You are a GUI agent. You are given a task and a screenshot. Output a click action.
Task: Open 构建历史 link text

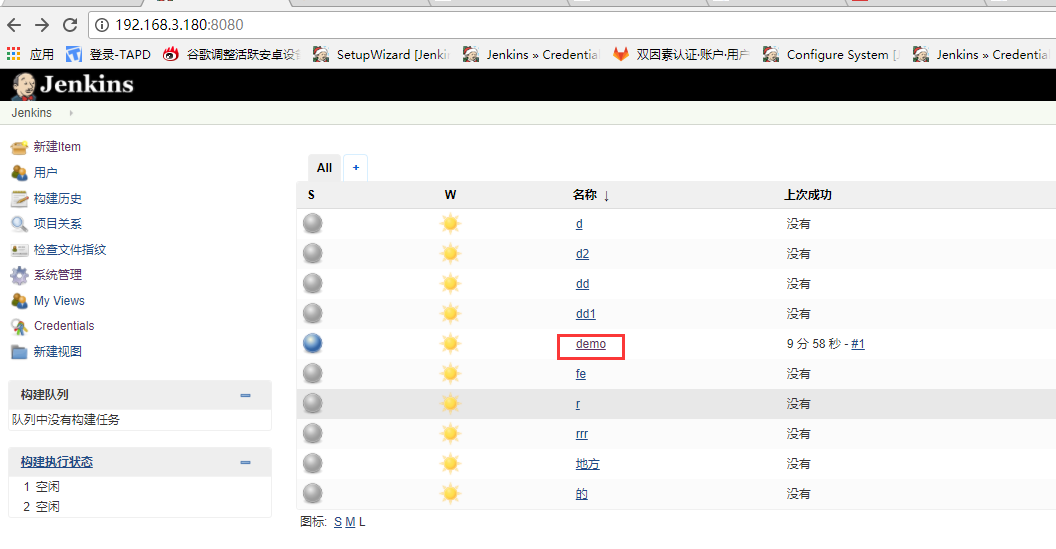pos(58,199)
